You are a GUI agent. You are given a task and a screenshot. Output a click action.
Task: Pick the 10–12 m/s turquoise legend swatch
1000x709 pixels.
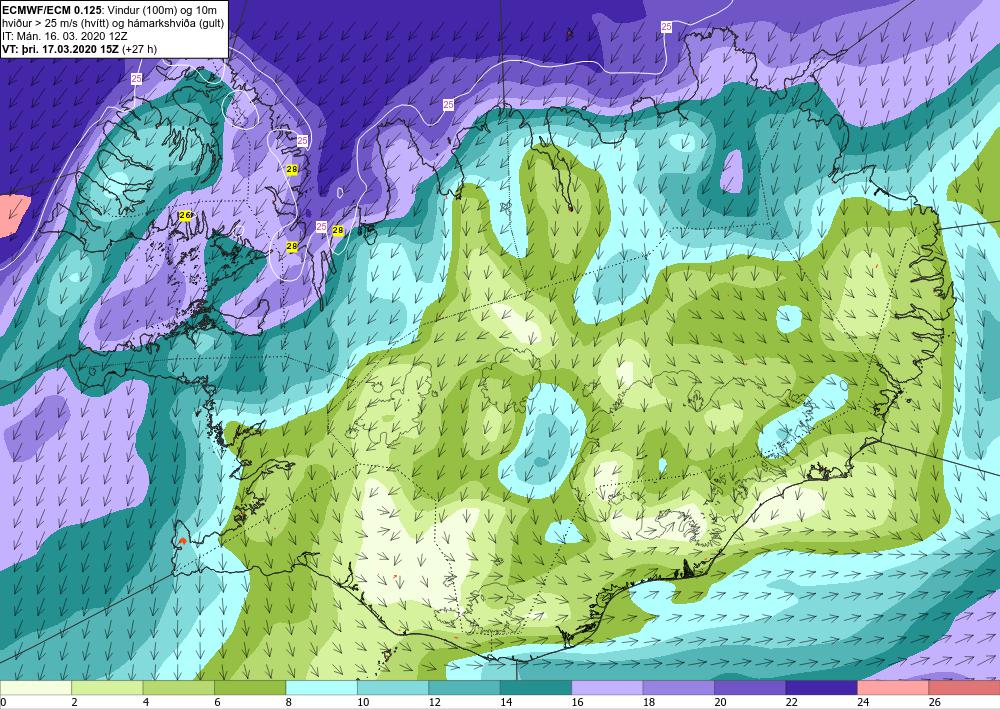[x=393, y=687]
